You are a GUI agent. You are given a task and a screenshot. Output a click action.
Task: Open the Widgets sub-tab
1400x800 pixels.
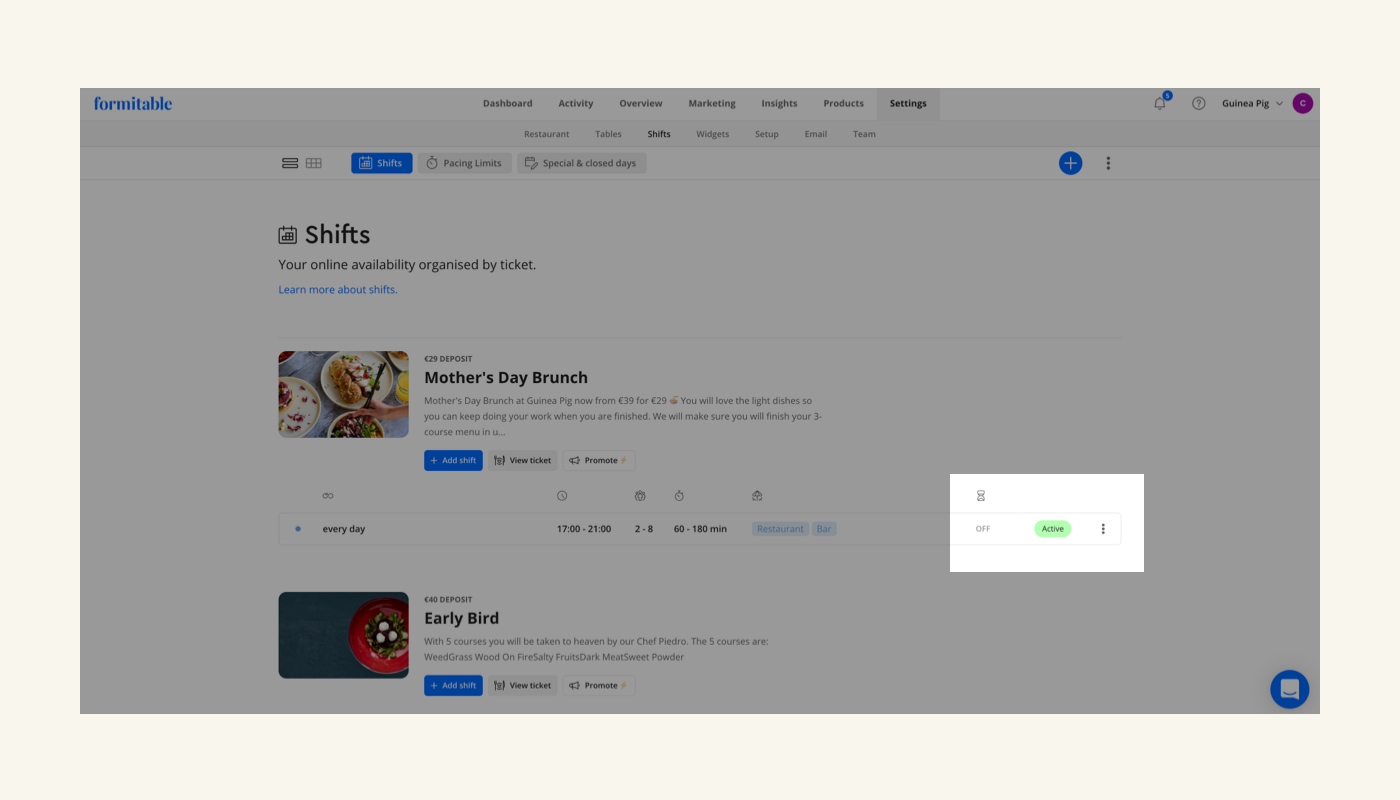click(713, 134)
